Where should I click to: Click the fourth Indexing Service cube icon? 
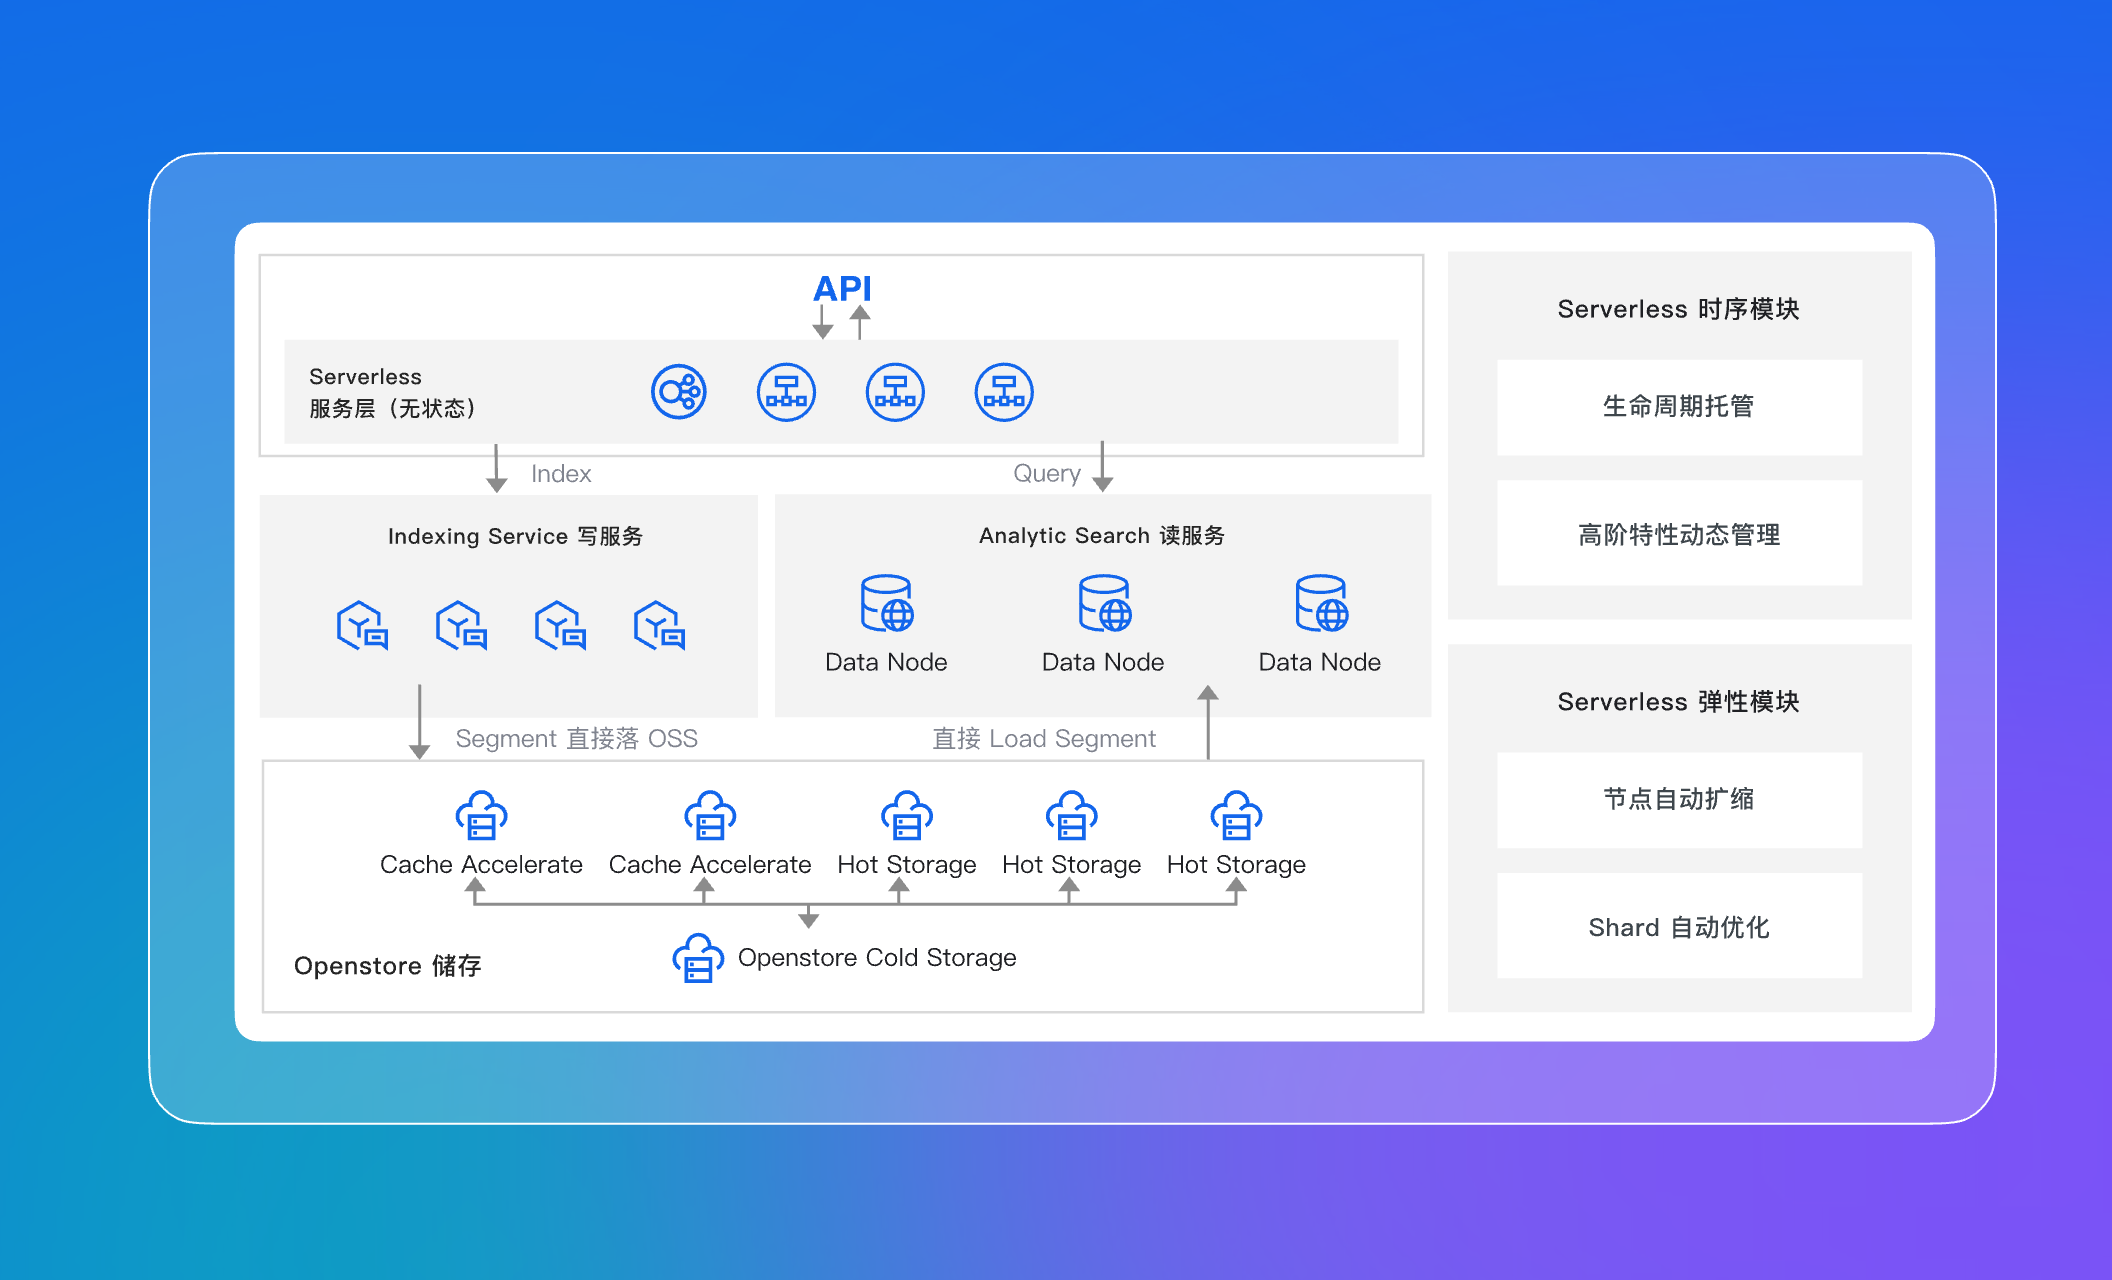pyautogui.click(x=659, y=626)
